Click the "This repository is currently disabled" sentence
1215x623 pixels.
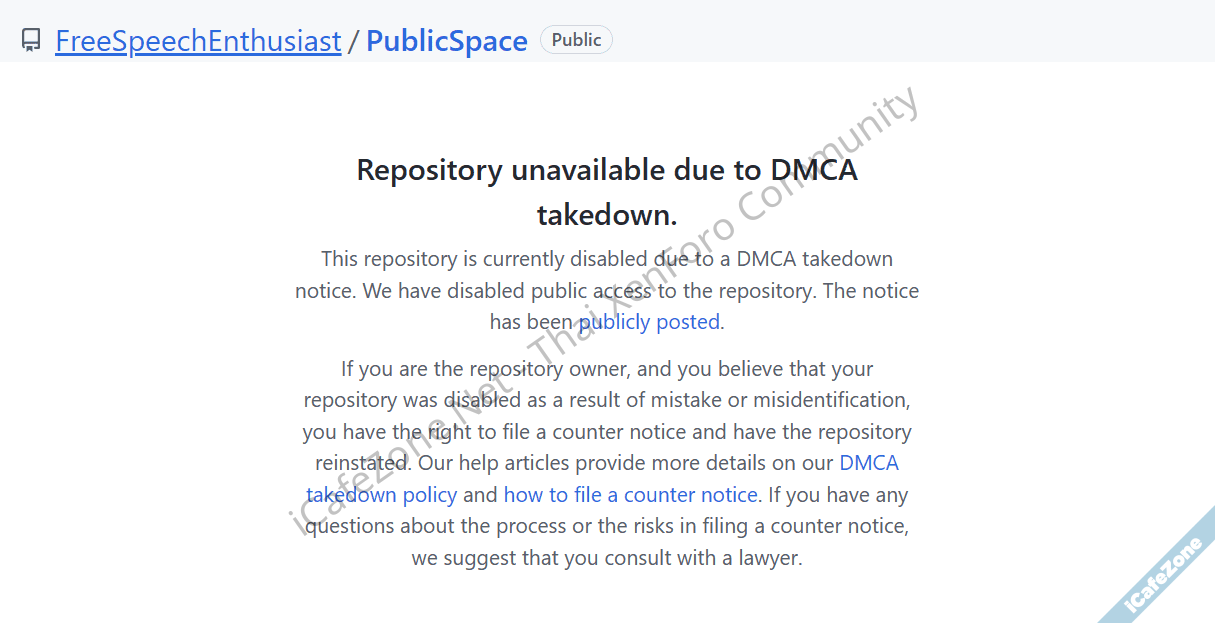[480, 259]
